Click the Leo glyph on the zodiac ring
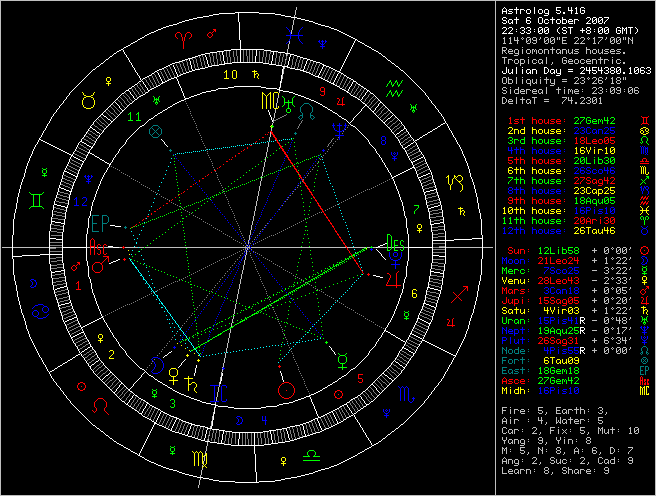 [x=100, y=407]
